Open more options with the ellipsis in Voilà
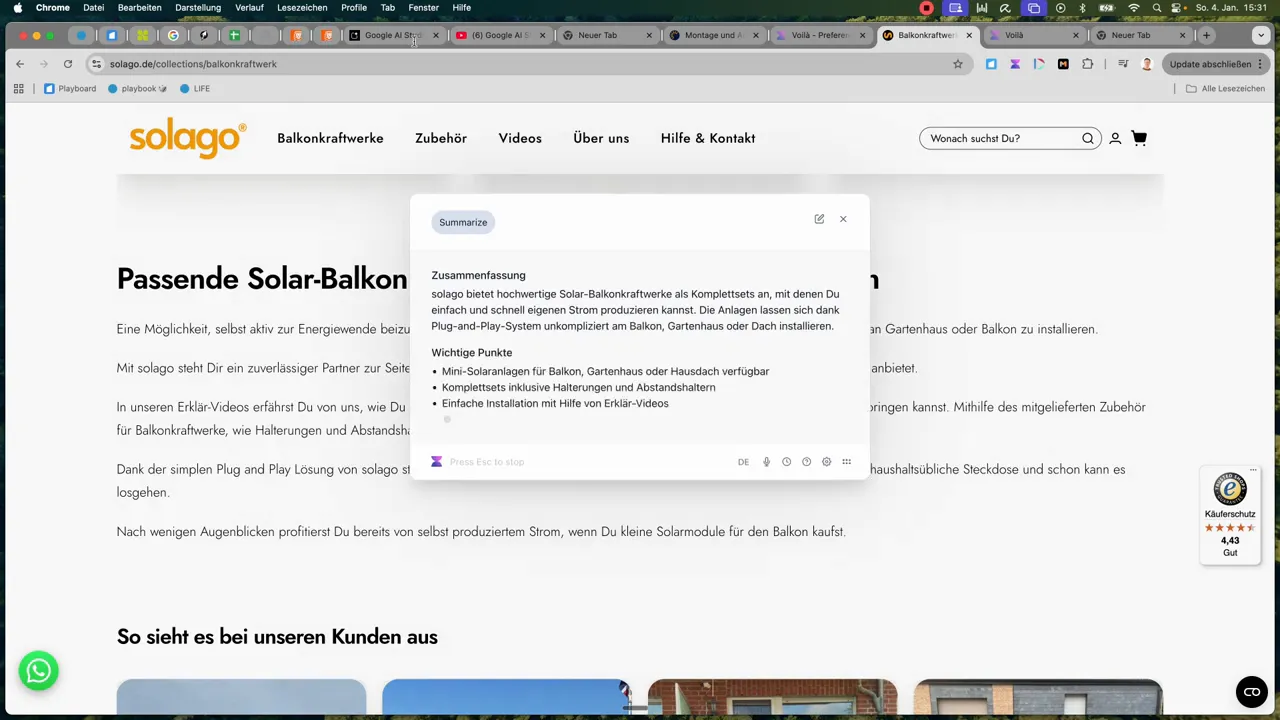 (x=847, y=461)
